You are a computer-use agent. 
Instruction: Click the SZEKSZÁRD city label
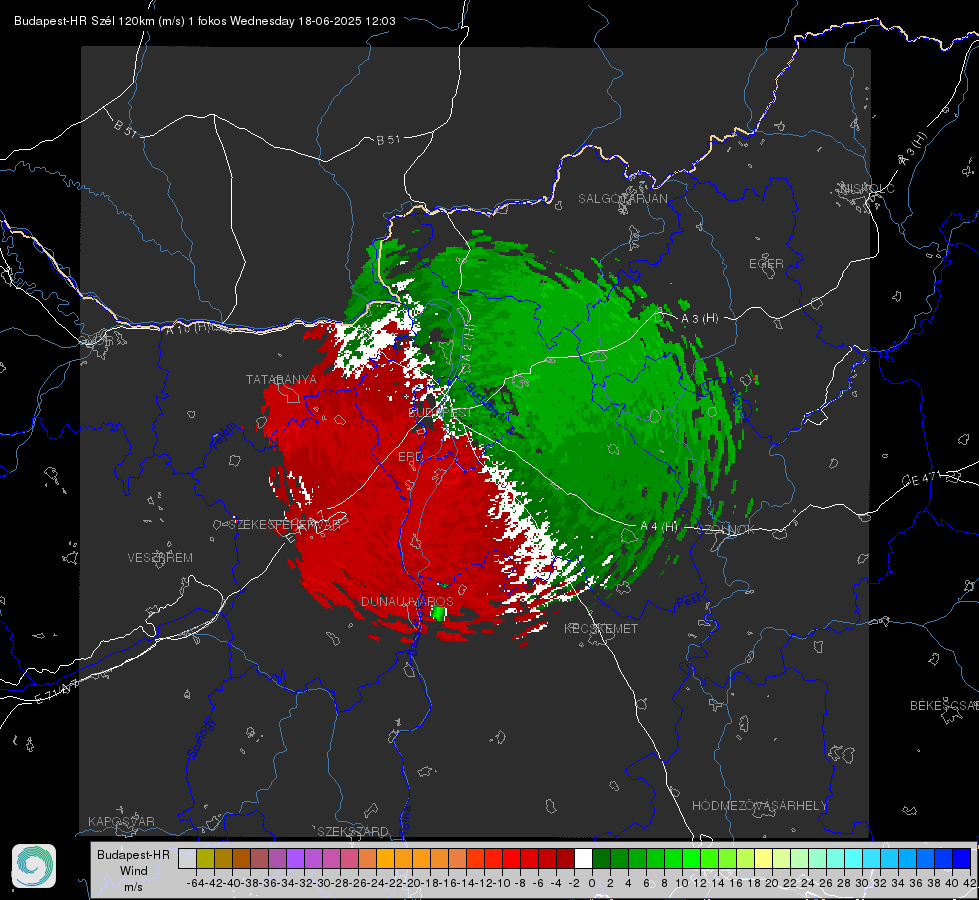tap(353, 831)
